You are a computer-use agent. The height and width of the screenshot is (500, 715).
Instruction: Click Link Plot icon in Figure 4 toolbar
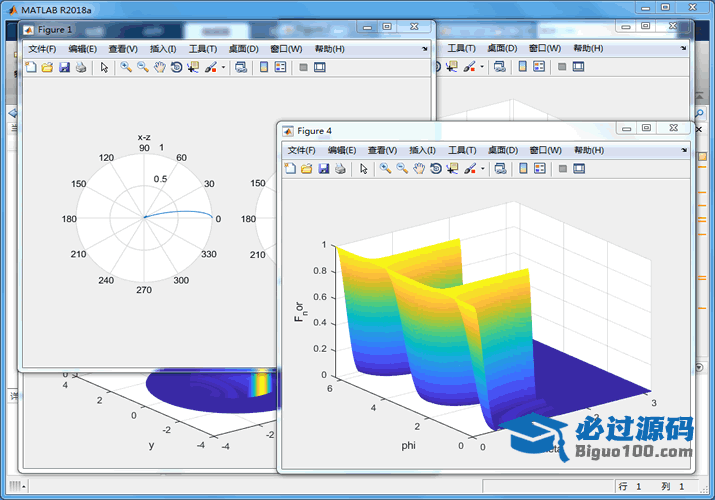click(500, 169)
